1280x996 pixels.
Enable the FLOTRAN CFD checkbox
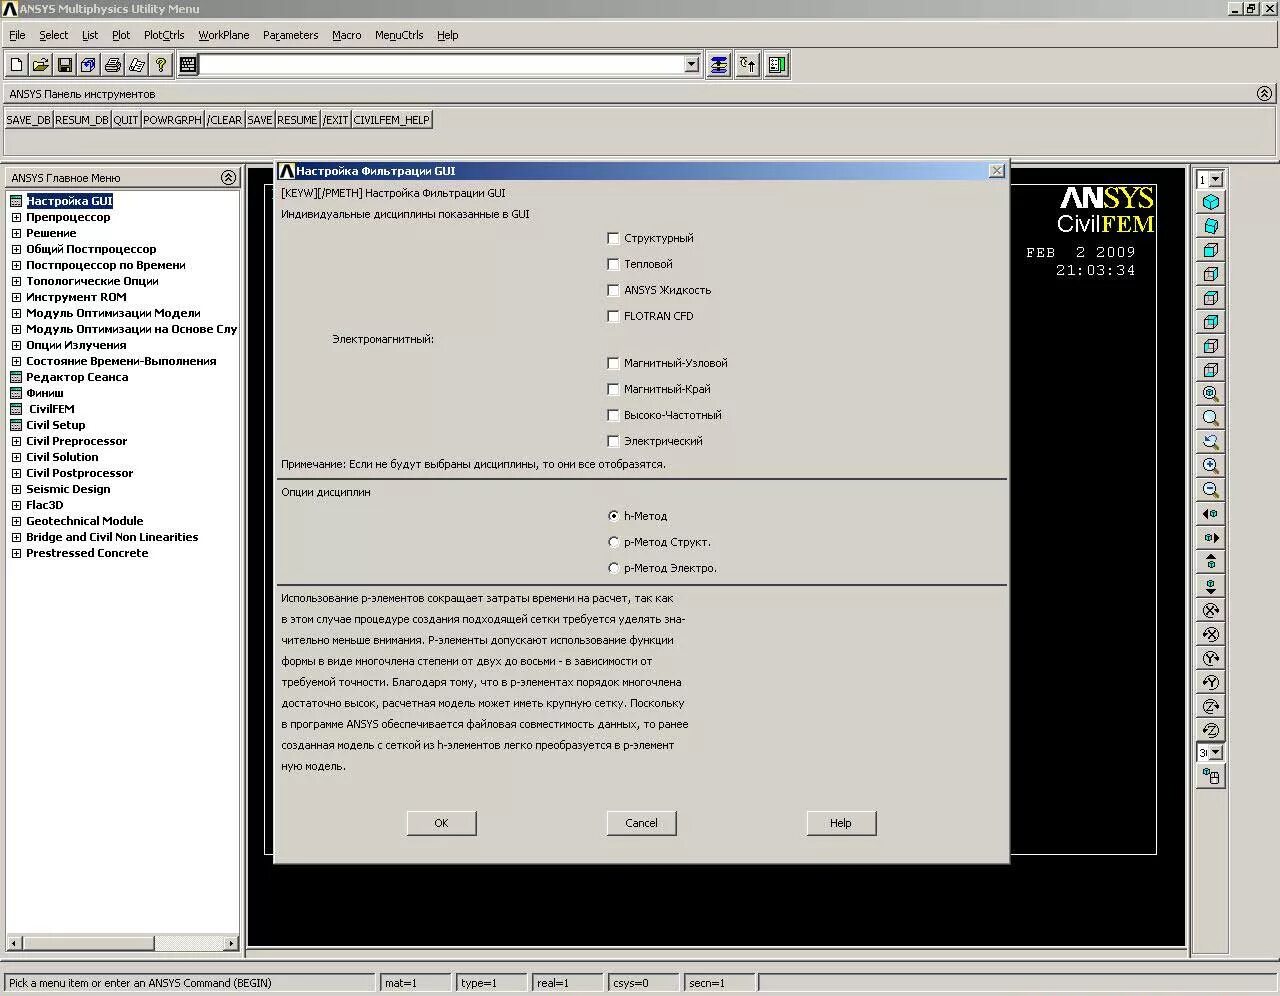(613, 316)
